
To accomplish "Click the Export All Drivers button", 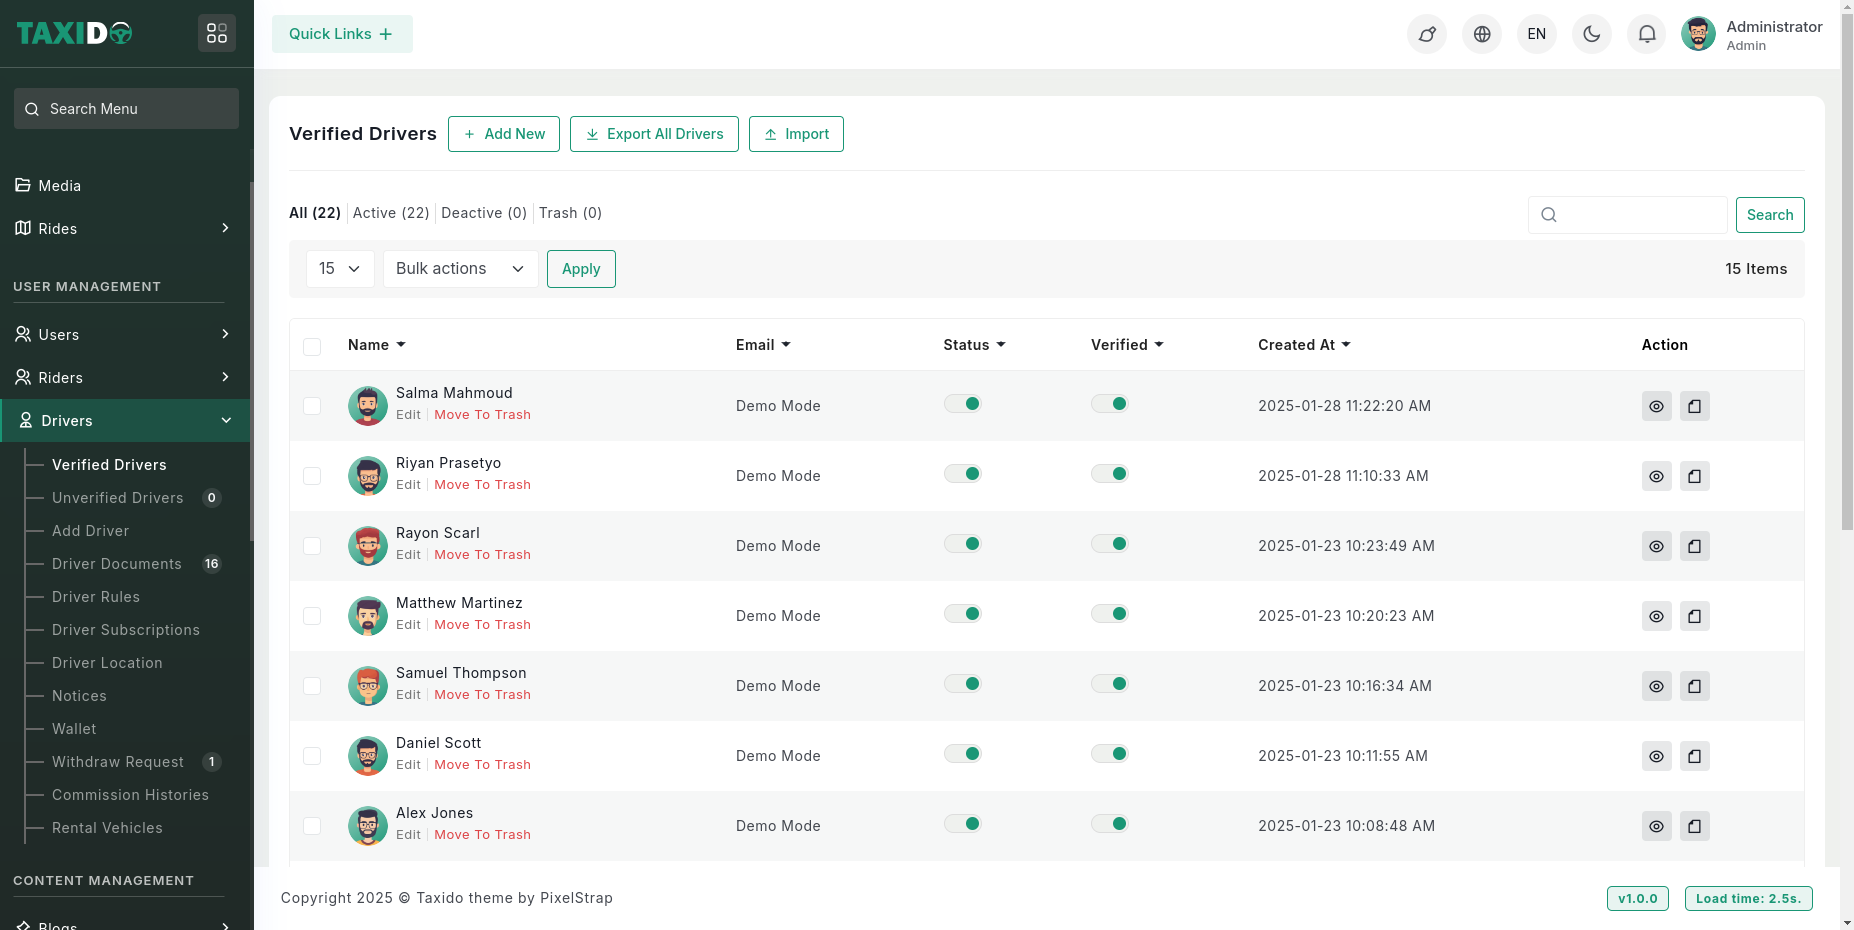I will 654,134.
